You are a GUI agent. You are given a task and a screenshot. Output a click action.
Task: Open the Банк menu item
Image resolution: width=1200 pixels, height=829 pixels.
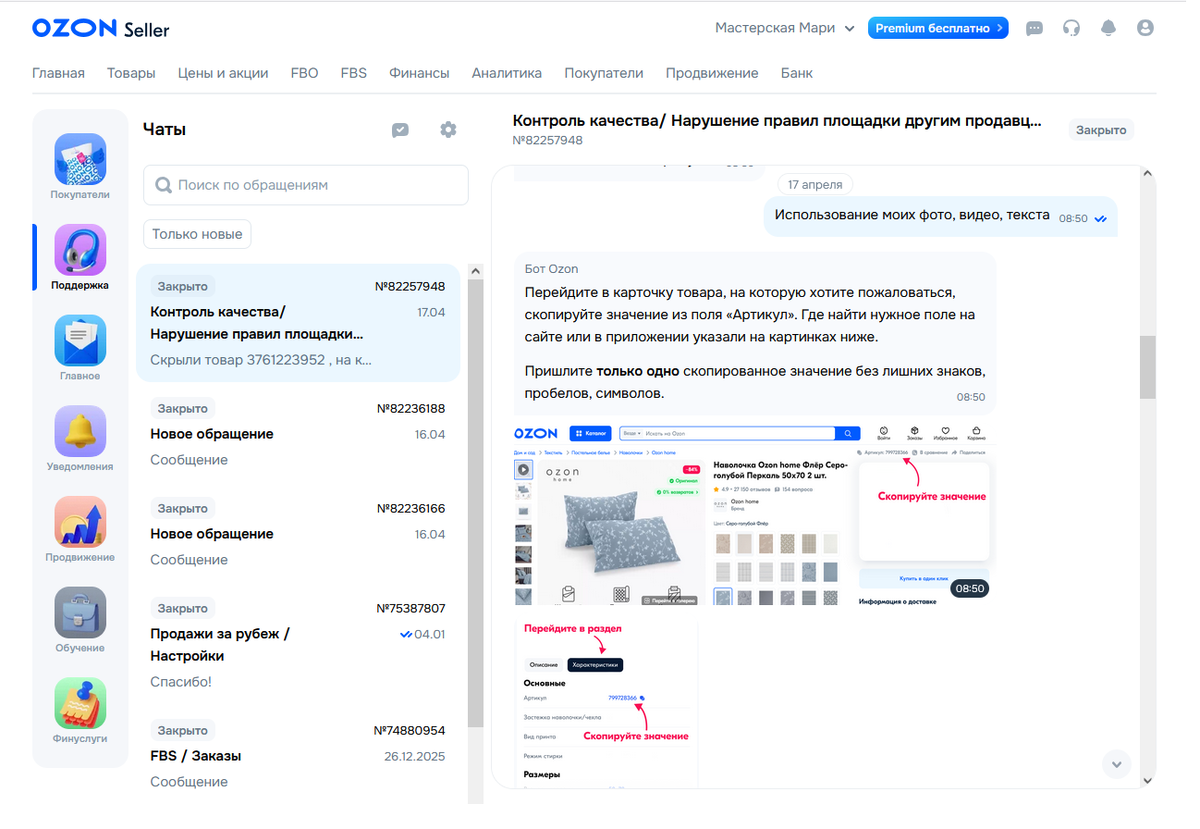[x=797, y=73]
